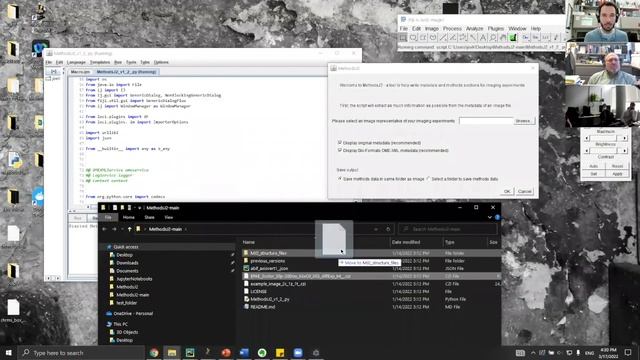Click the green Color picker tool in Fiji

tap(513, 38)
